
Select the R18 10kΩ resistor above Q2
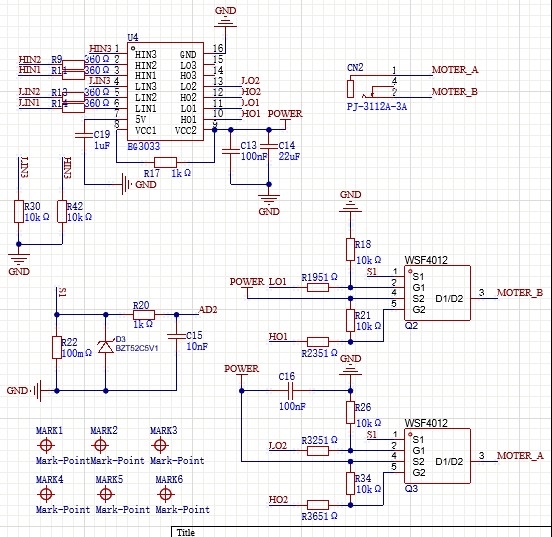(x=350, y=249)
